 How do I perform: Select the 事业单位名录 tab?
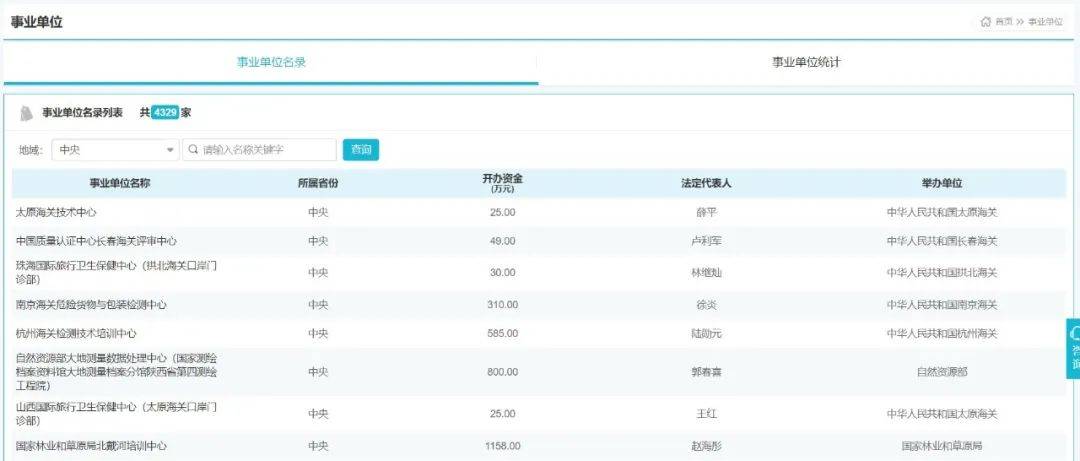click(x=271, y=62)
